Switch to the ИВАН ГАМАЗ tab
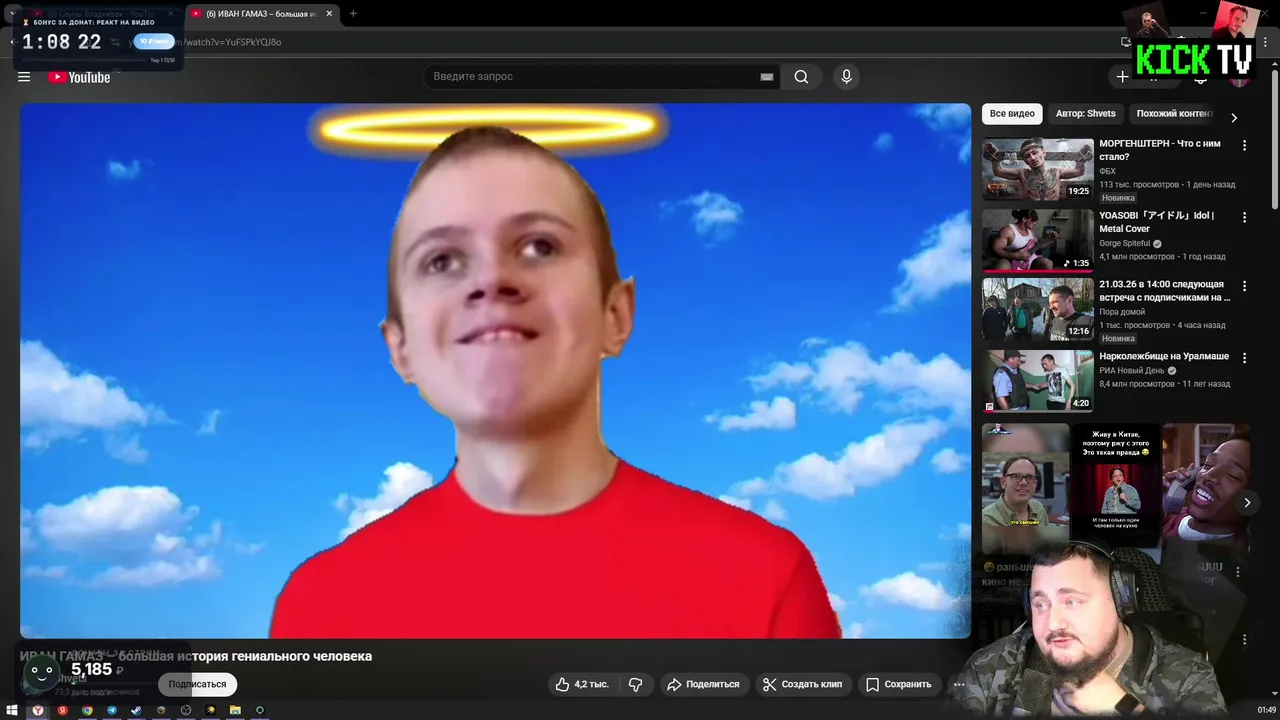Screen dimensions: 1280x720 pyautogui.click(x=262, y=14)
